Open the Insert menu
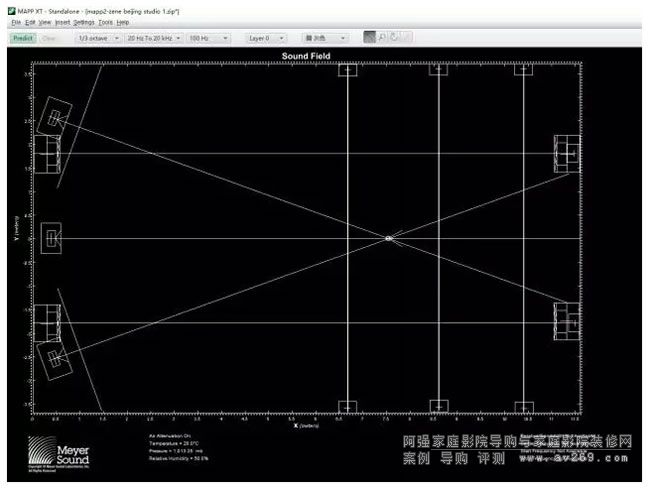The image size is (650, 489). coord(63,22)
